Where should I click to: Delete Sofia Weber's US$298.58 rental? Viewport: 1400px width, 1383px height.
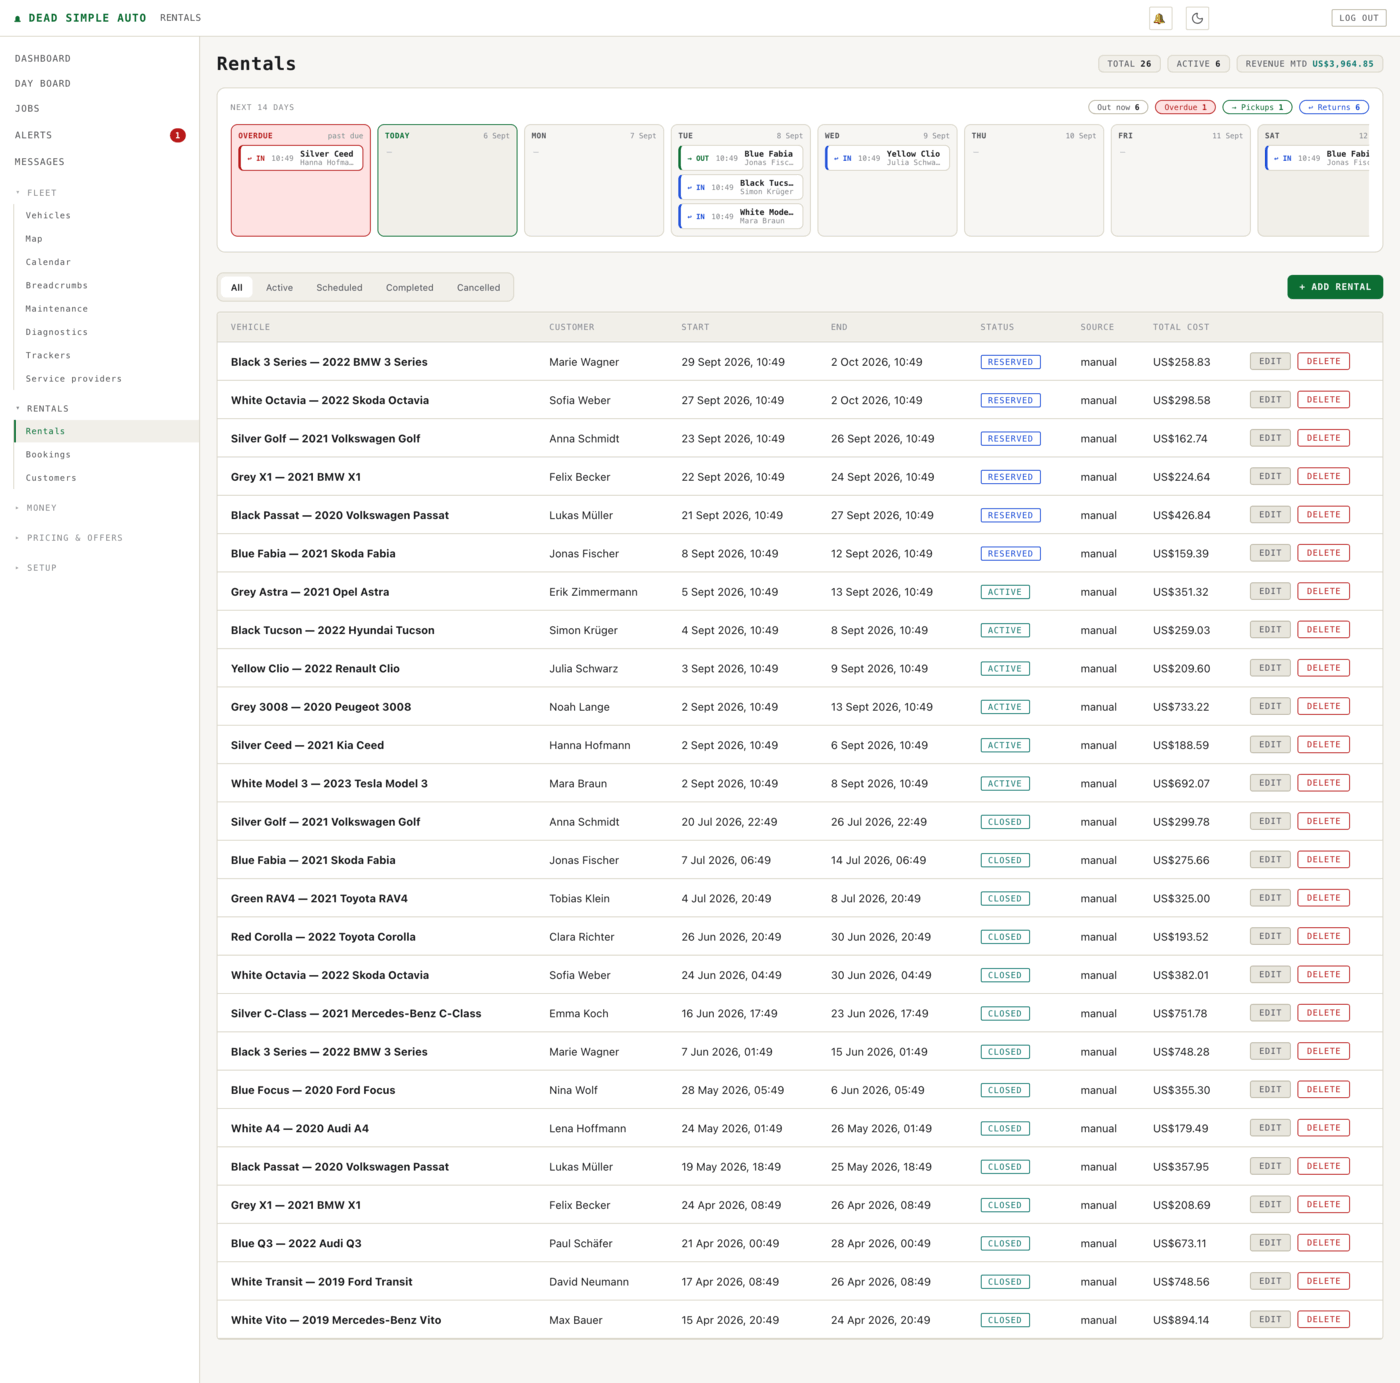click(1323, 400)
